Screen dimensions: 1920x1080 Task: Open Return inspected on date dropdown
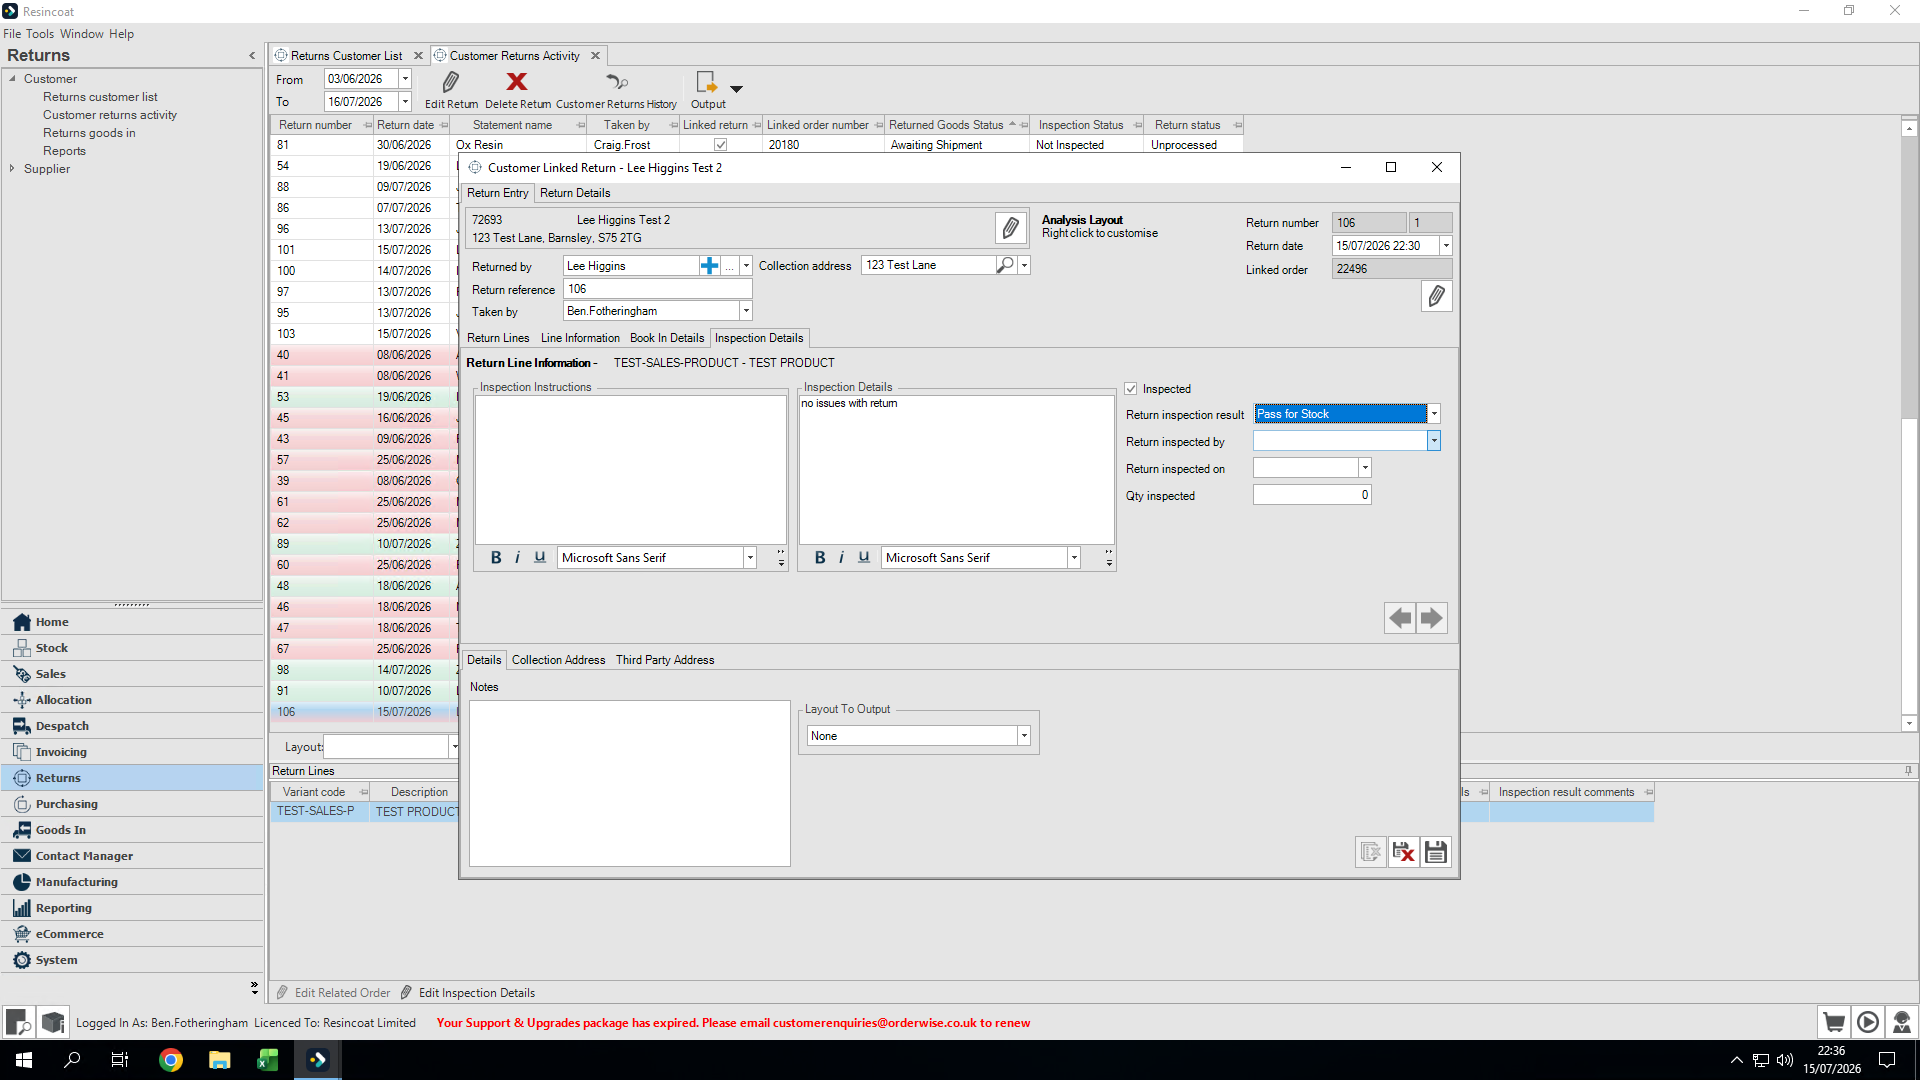1365,468
